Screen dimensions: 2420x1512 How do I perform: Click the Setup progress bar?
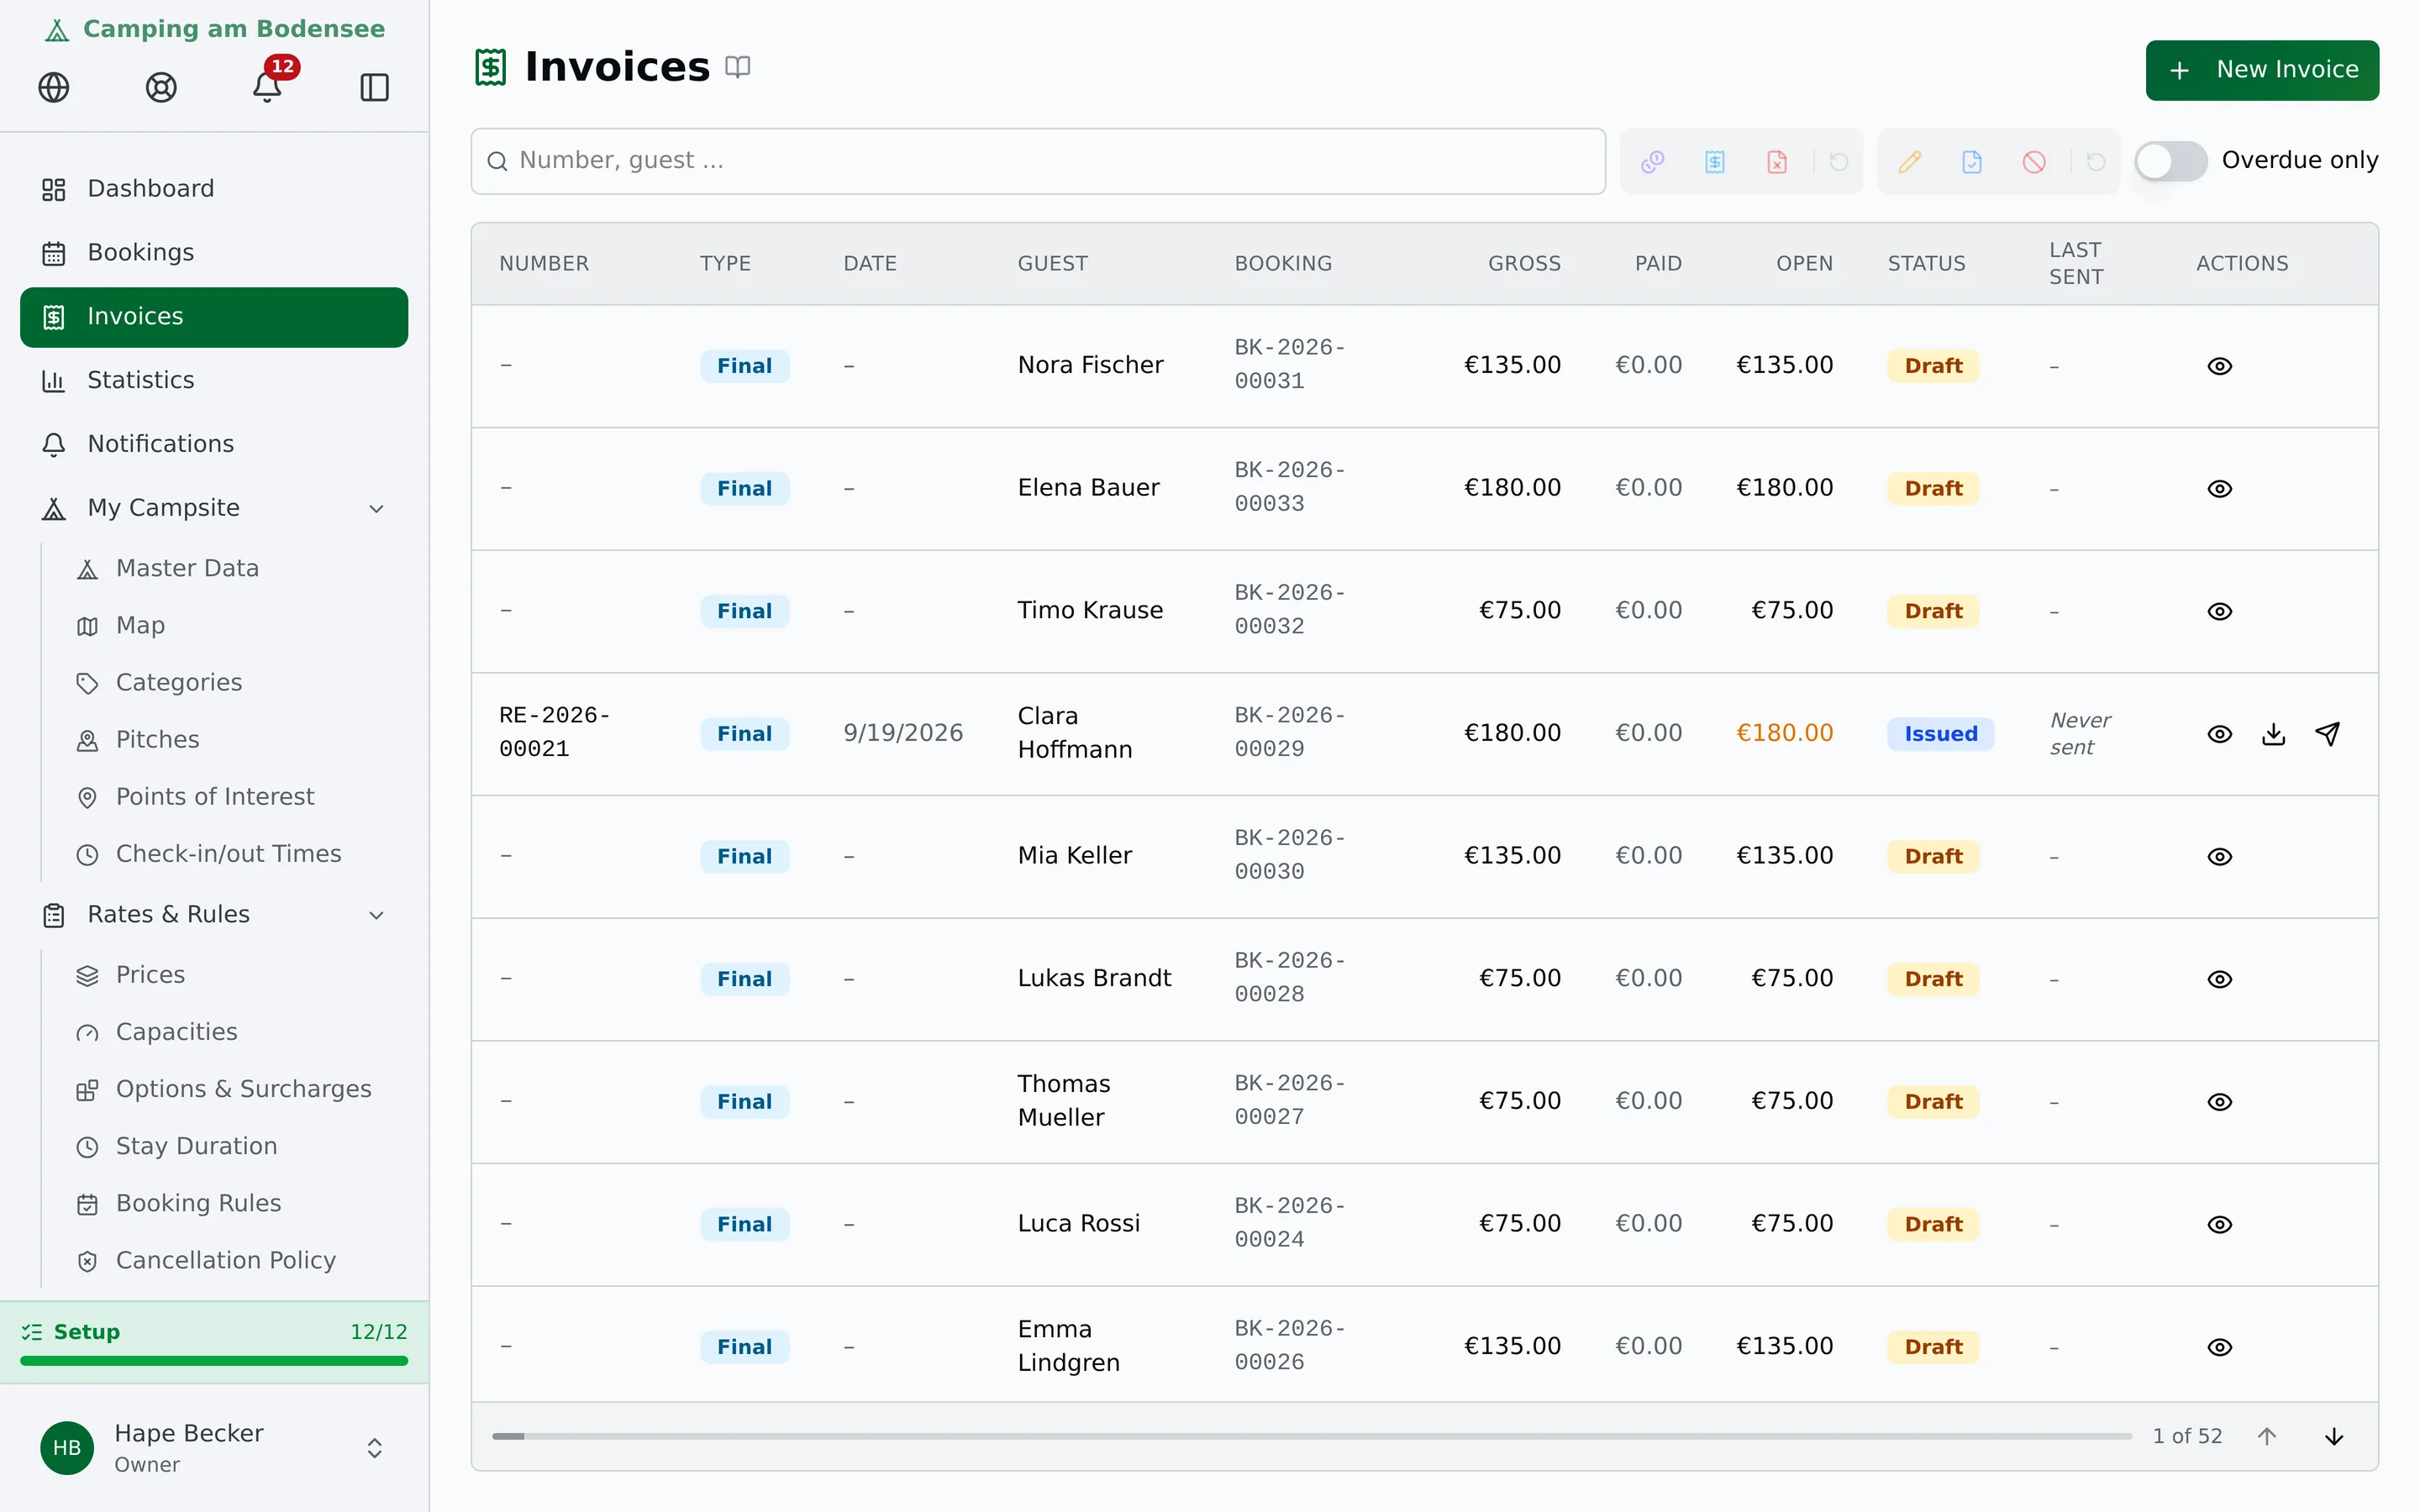(x=214, y=1361)
